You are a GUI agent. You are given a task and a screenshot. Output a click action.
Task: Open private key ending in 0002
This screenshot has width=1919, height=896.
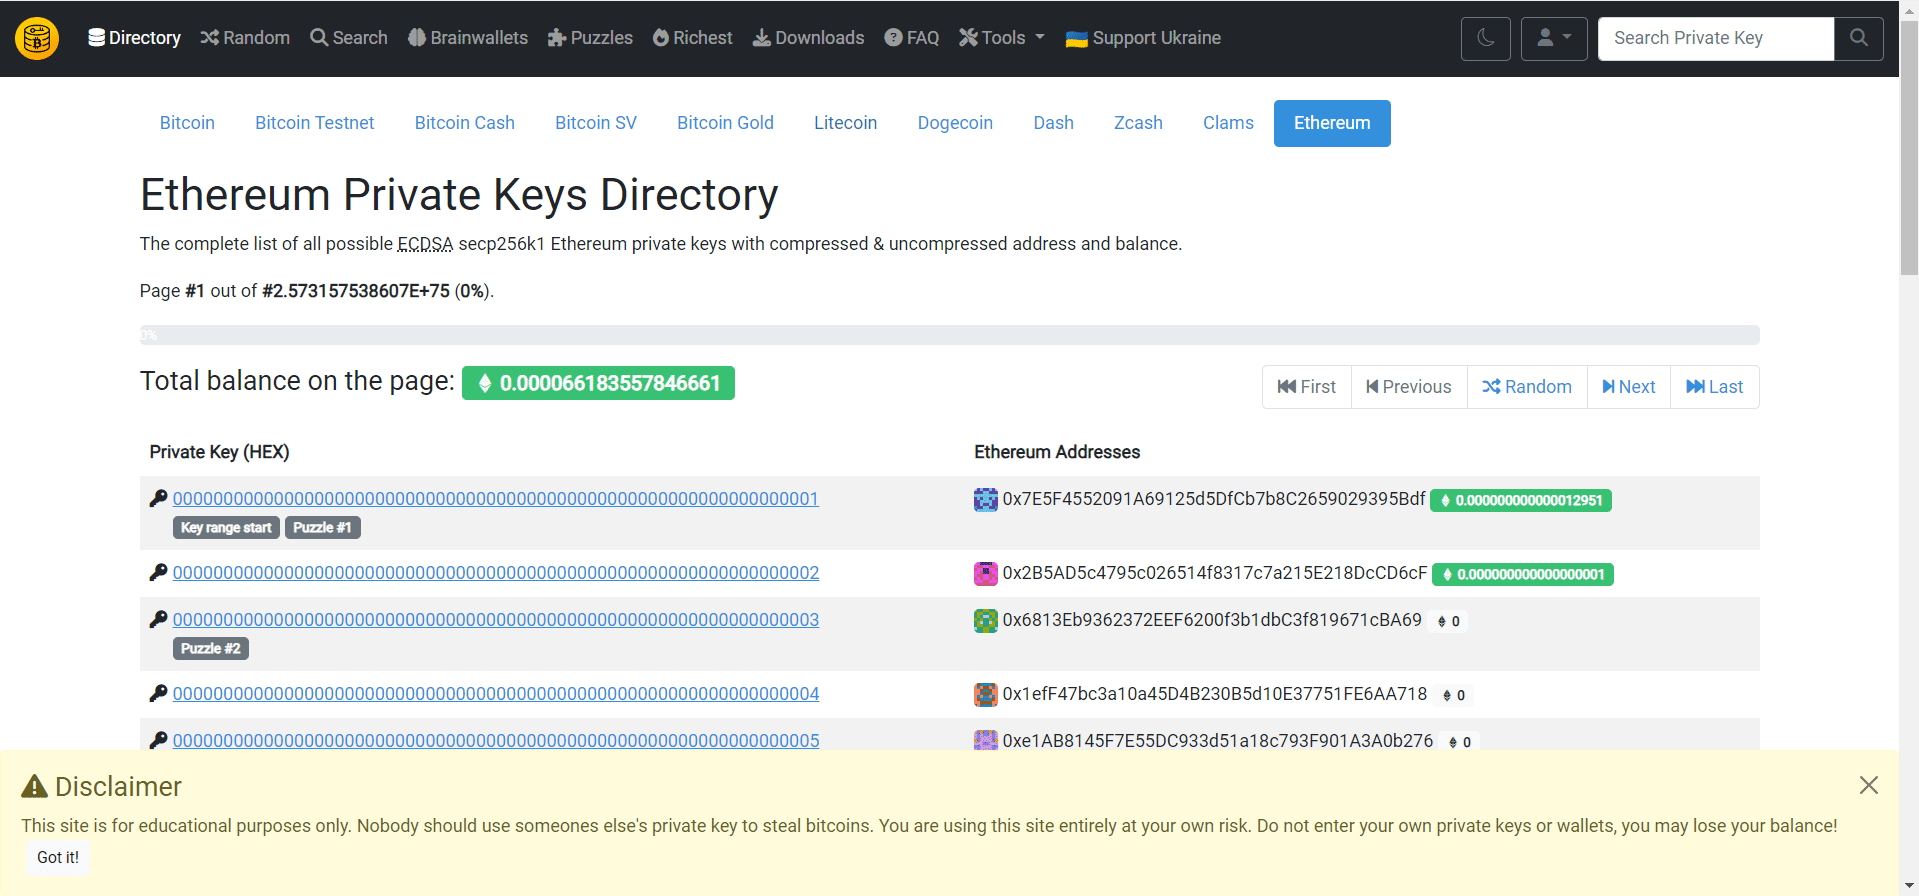[495, 573]
